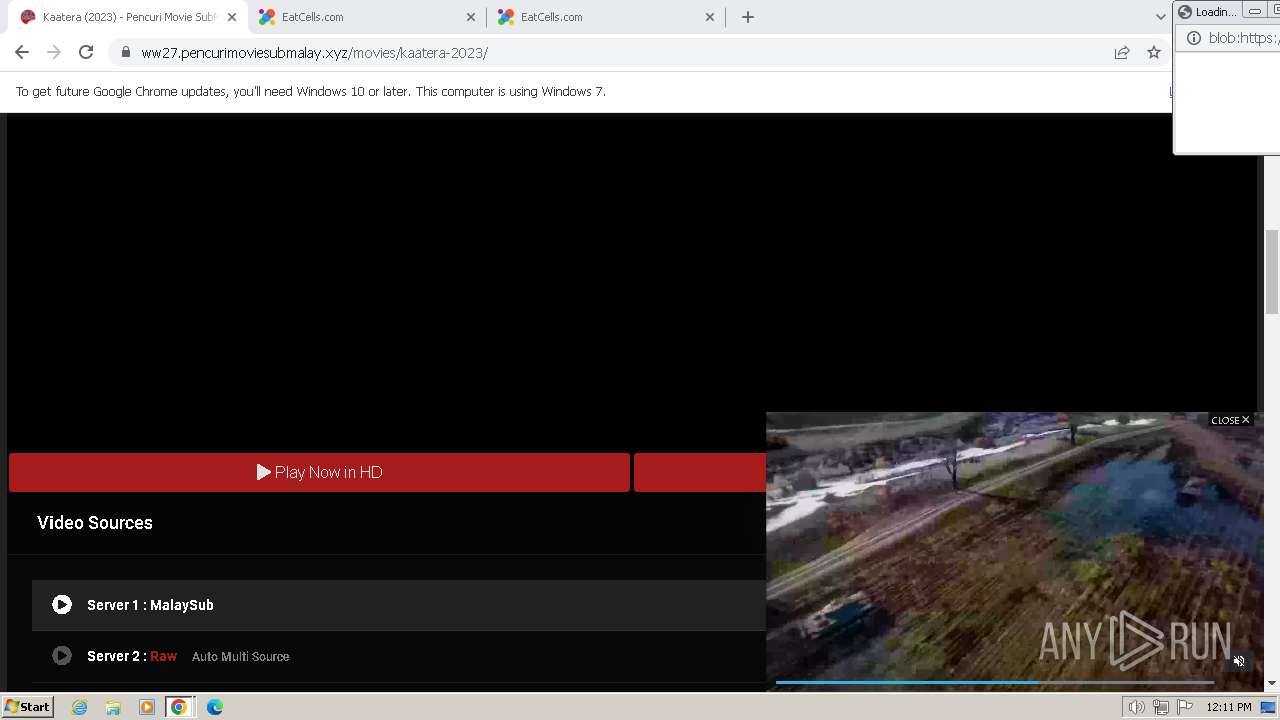Click the forward navigation arrow
The image size is (1280, 720).
[54, 53]
